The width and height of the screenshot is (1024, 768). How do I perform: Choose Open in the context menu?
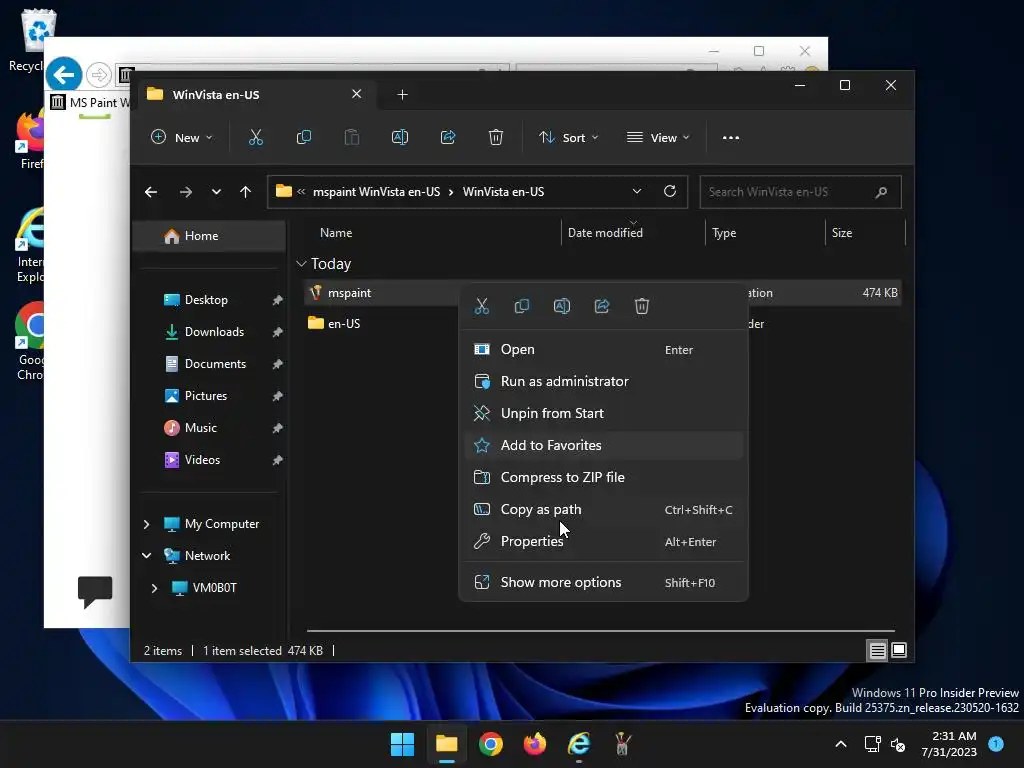point(603,349)
